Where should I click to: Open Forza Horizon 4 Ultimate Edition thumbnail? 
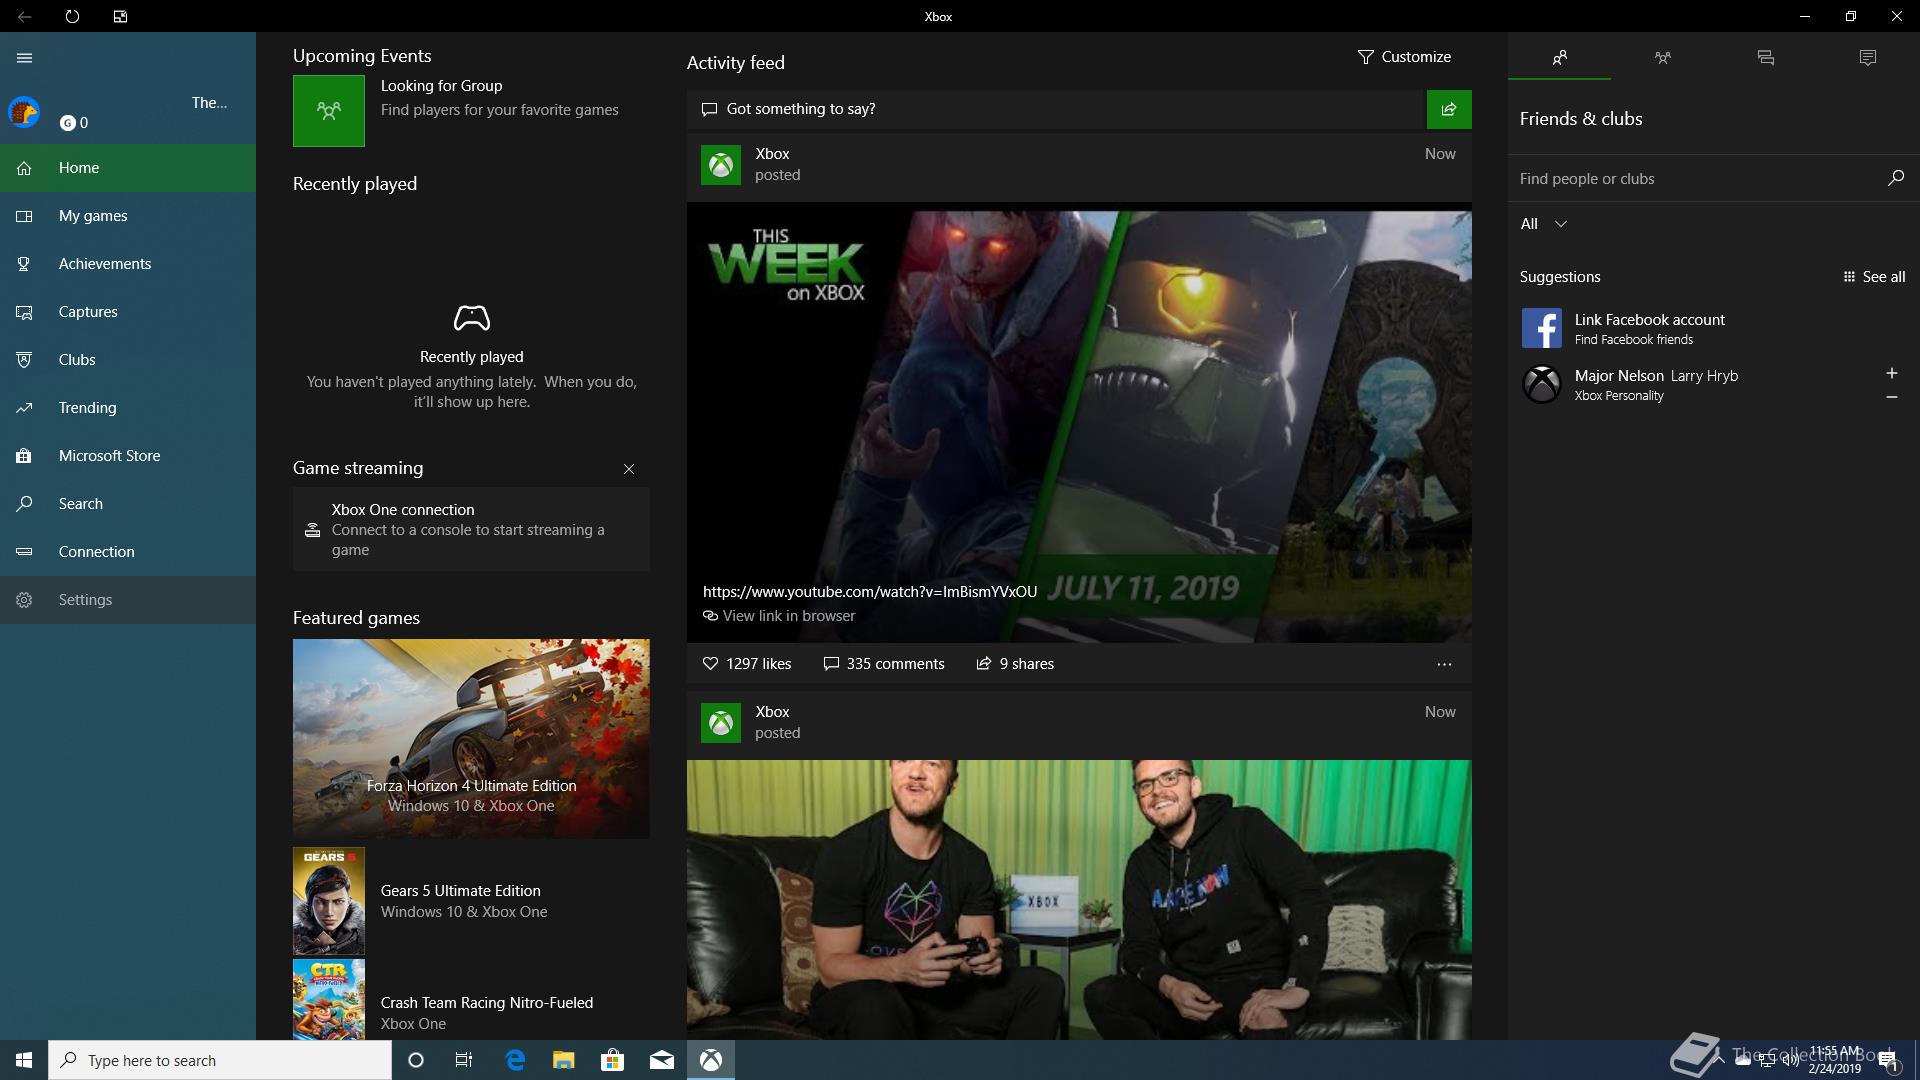(471, 739)
